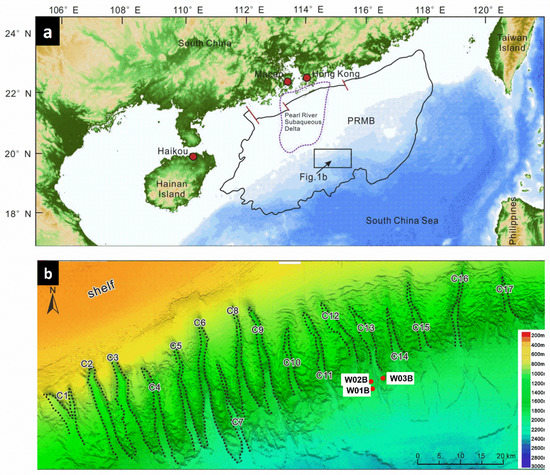This screenshot has width=550, height=475.
Task: Click canyon label C16
Action: click(x=460, y=279)
